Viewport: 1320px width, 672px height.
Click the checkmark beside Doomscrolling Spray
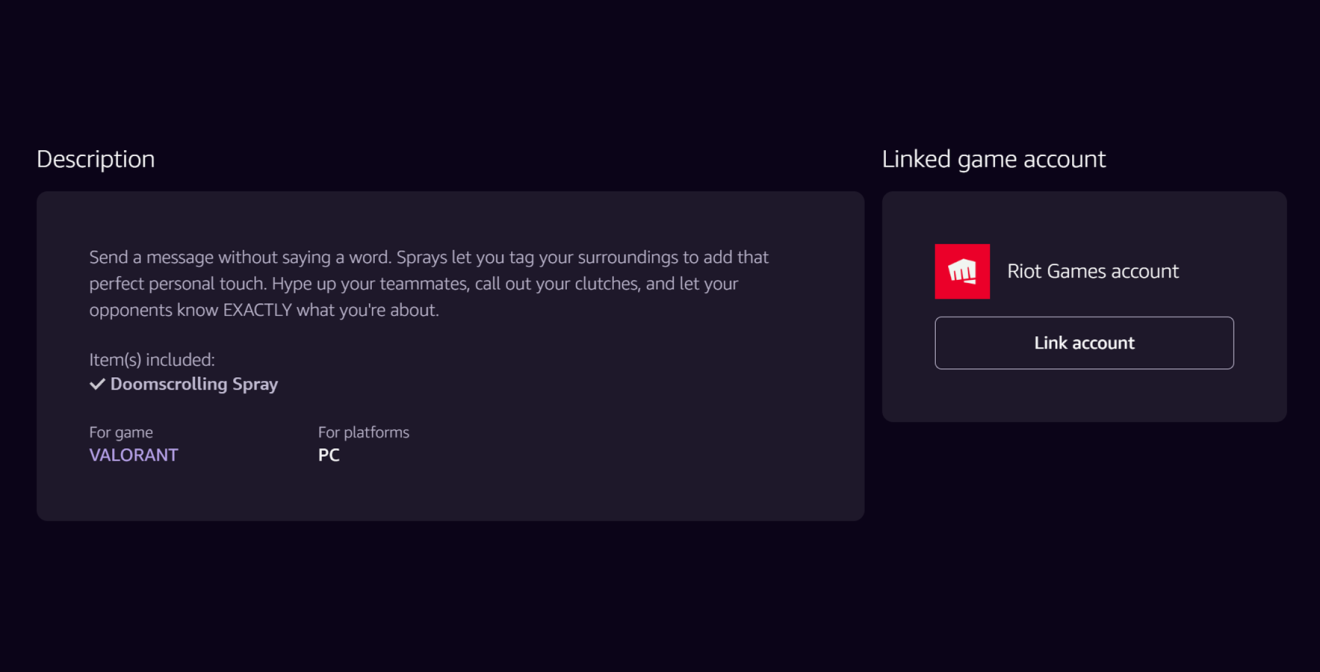97,384
